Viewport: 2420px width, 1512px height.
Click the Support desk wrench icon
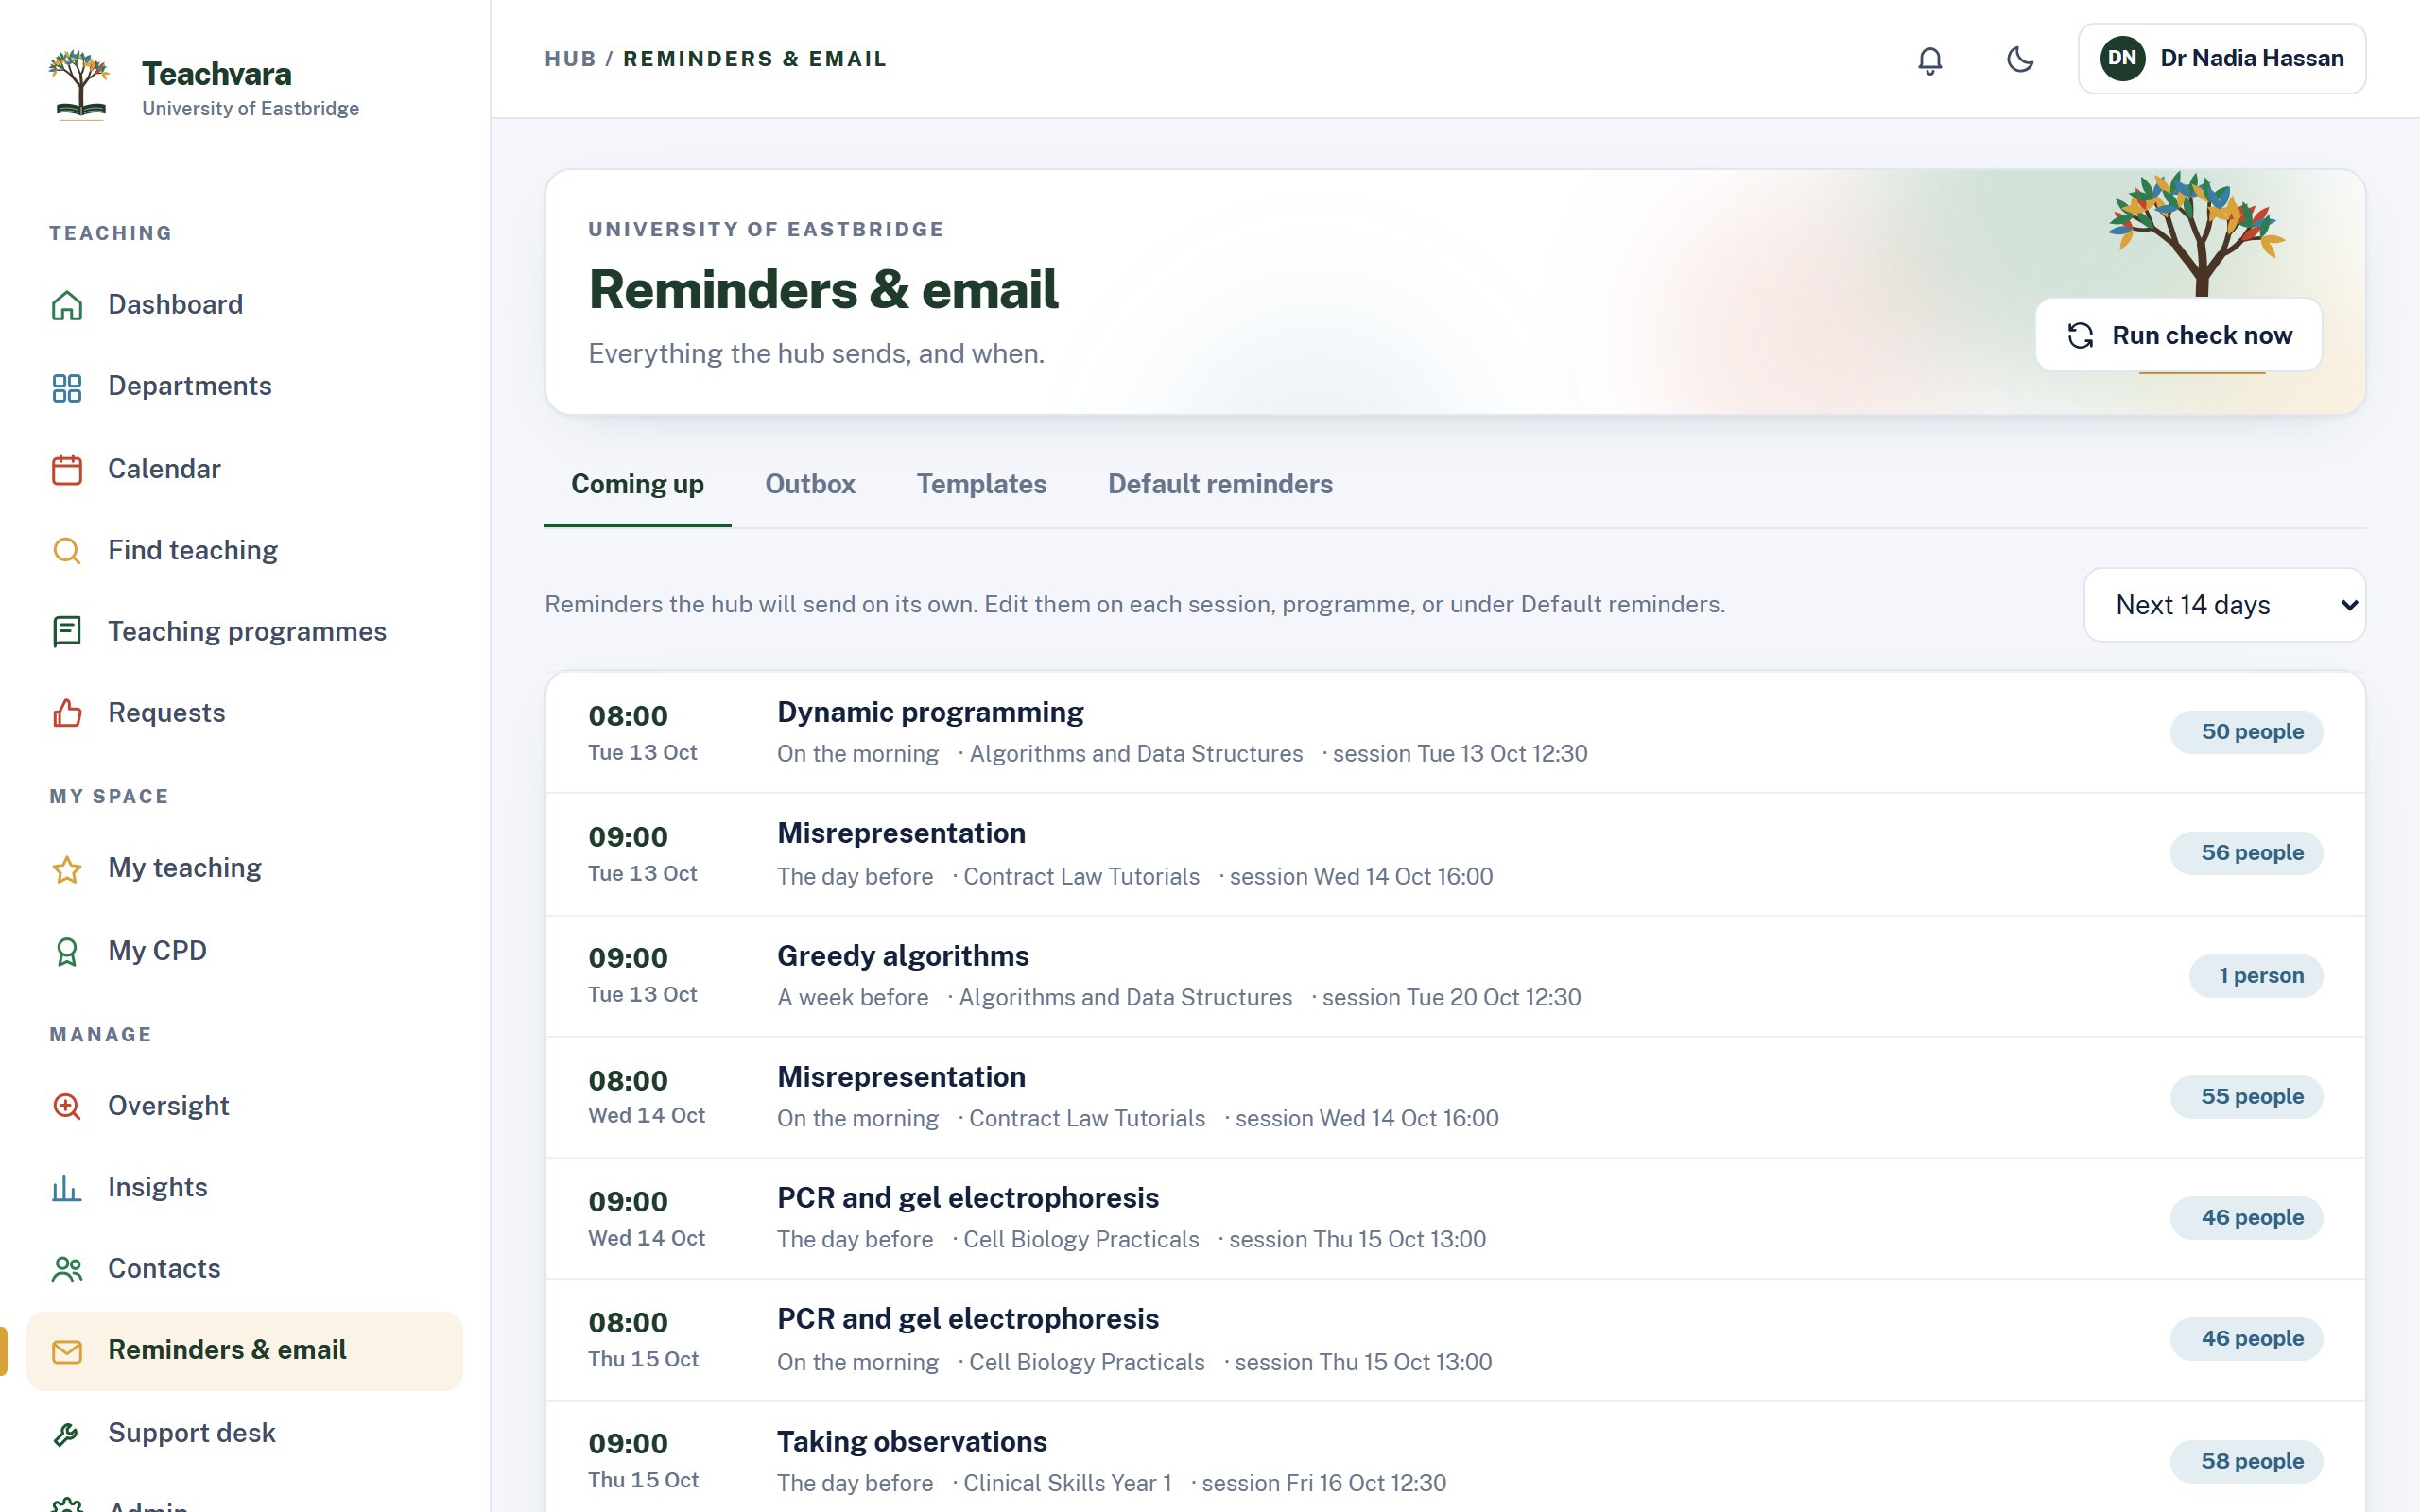point(67,1433)
